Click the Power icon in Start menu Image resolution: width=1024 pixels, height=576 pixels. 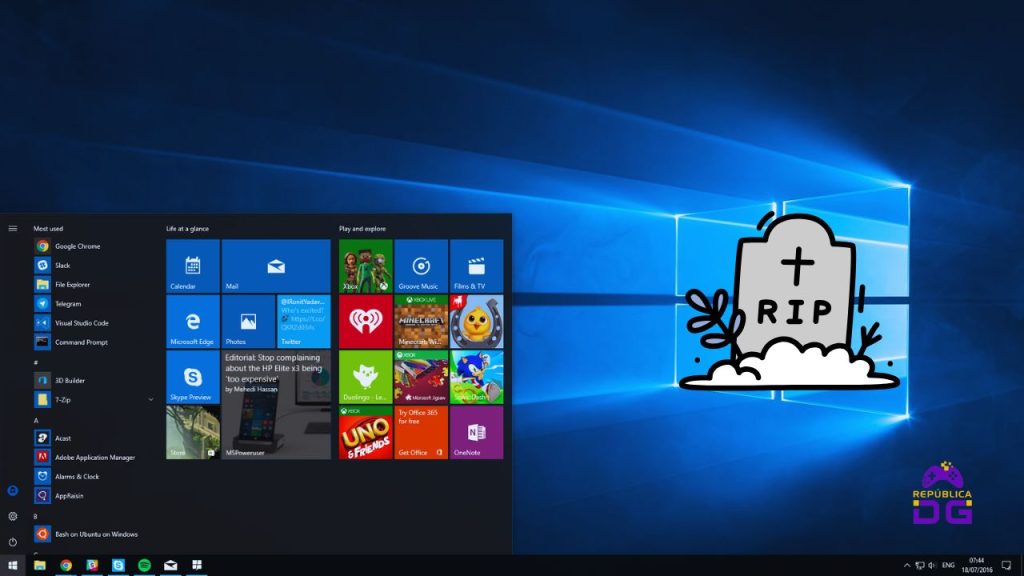tap(13, 541)
